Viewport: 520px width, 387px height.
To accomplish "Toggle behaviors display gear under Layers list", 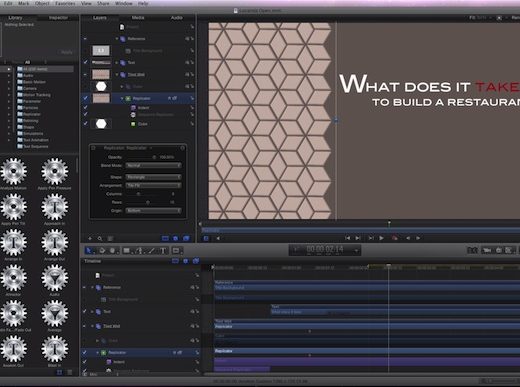I will click(176, 238).
